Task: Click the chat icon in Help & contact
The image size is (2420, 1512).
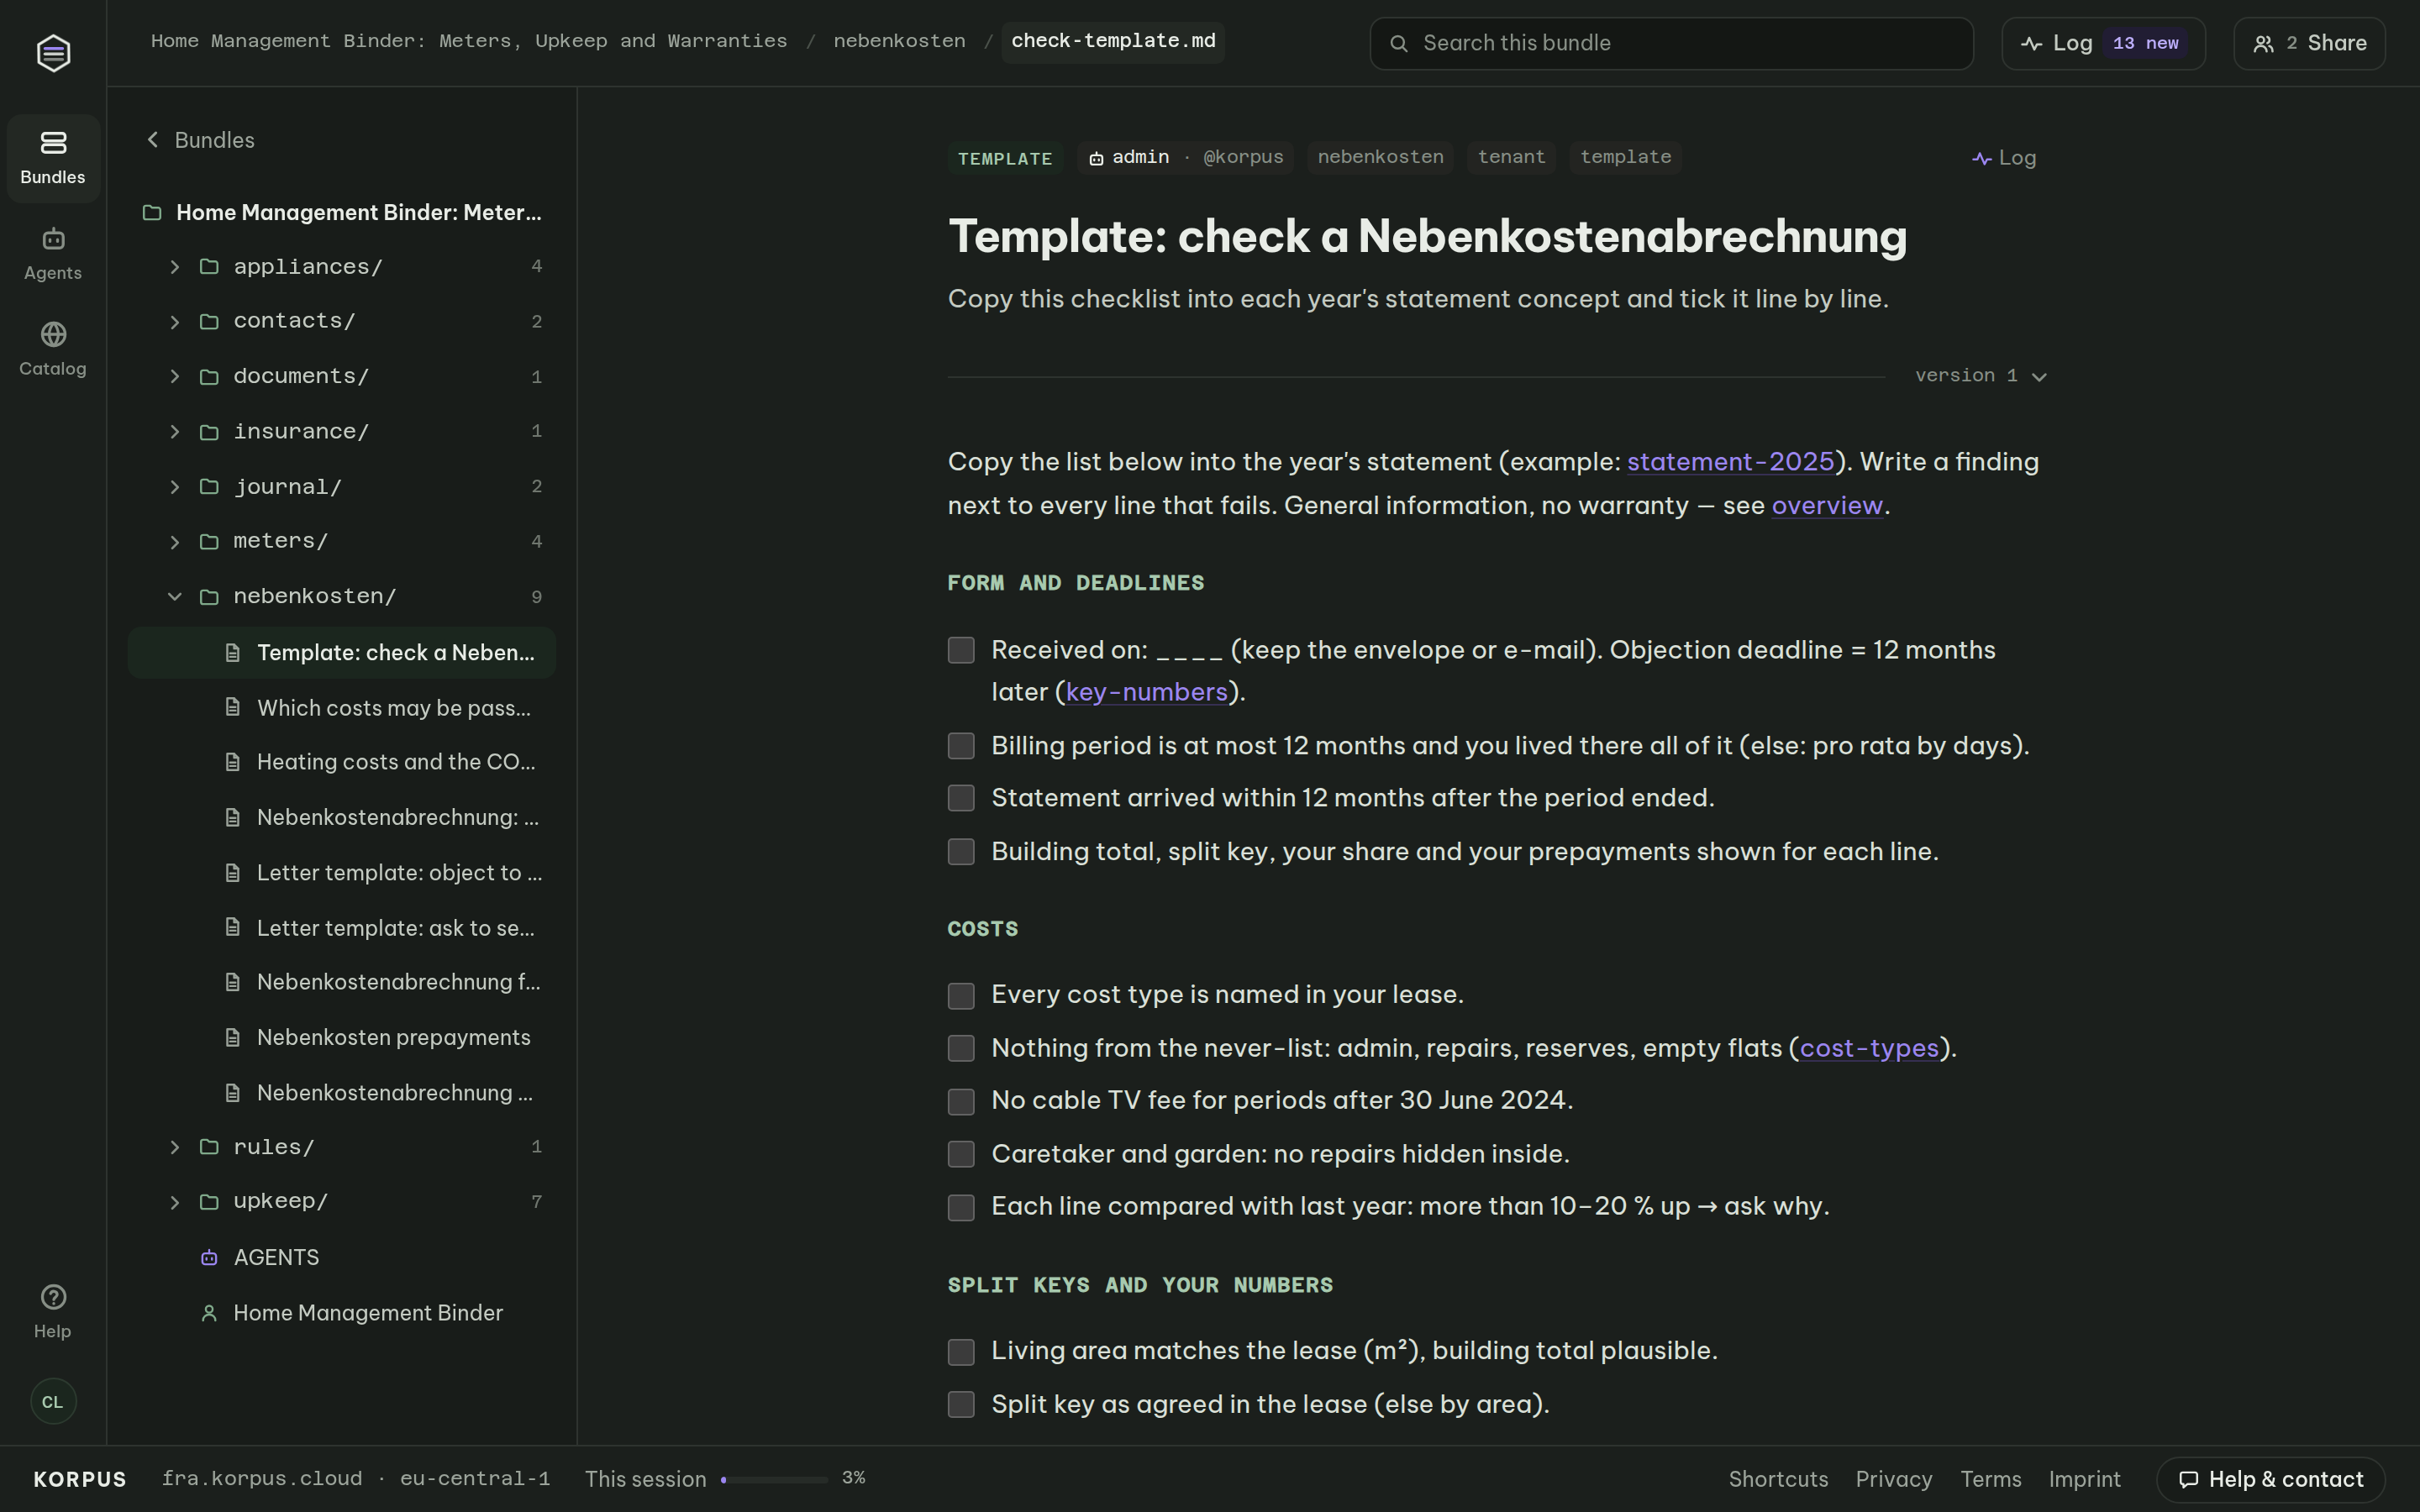Action: (2188, 1479)
